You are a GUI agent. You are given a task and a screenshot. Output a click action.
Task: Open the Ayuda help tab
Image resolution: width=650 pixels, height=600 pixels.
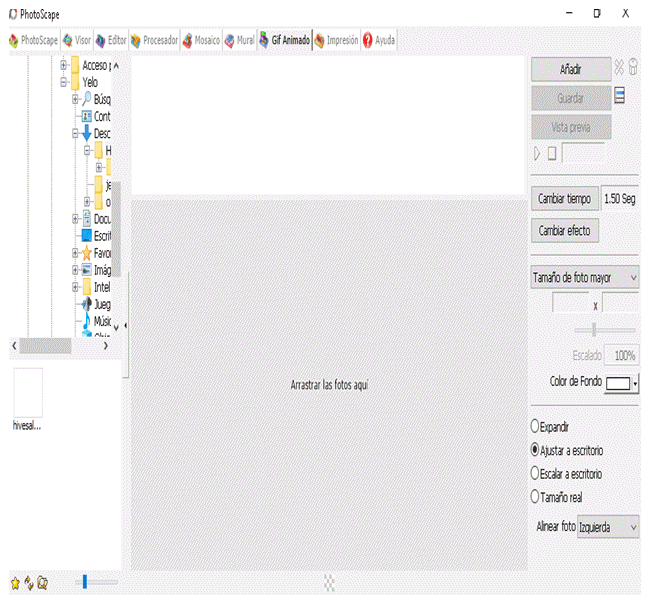[379, 40]
